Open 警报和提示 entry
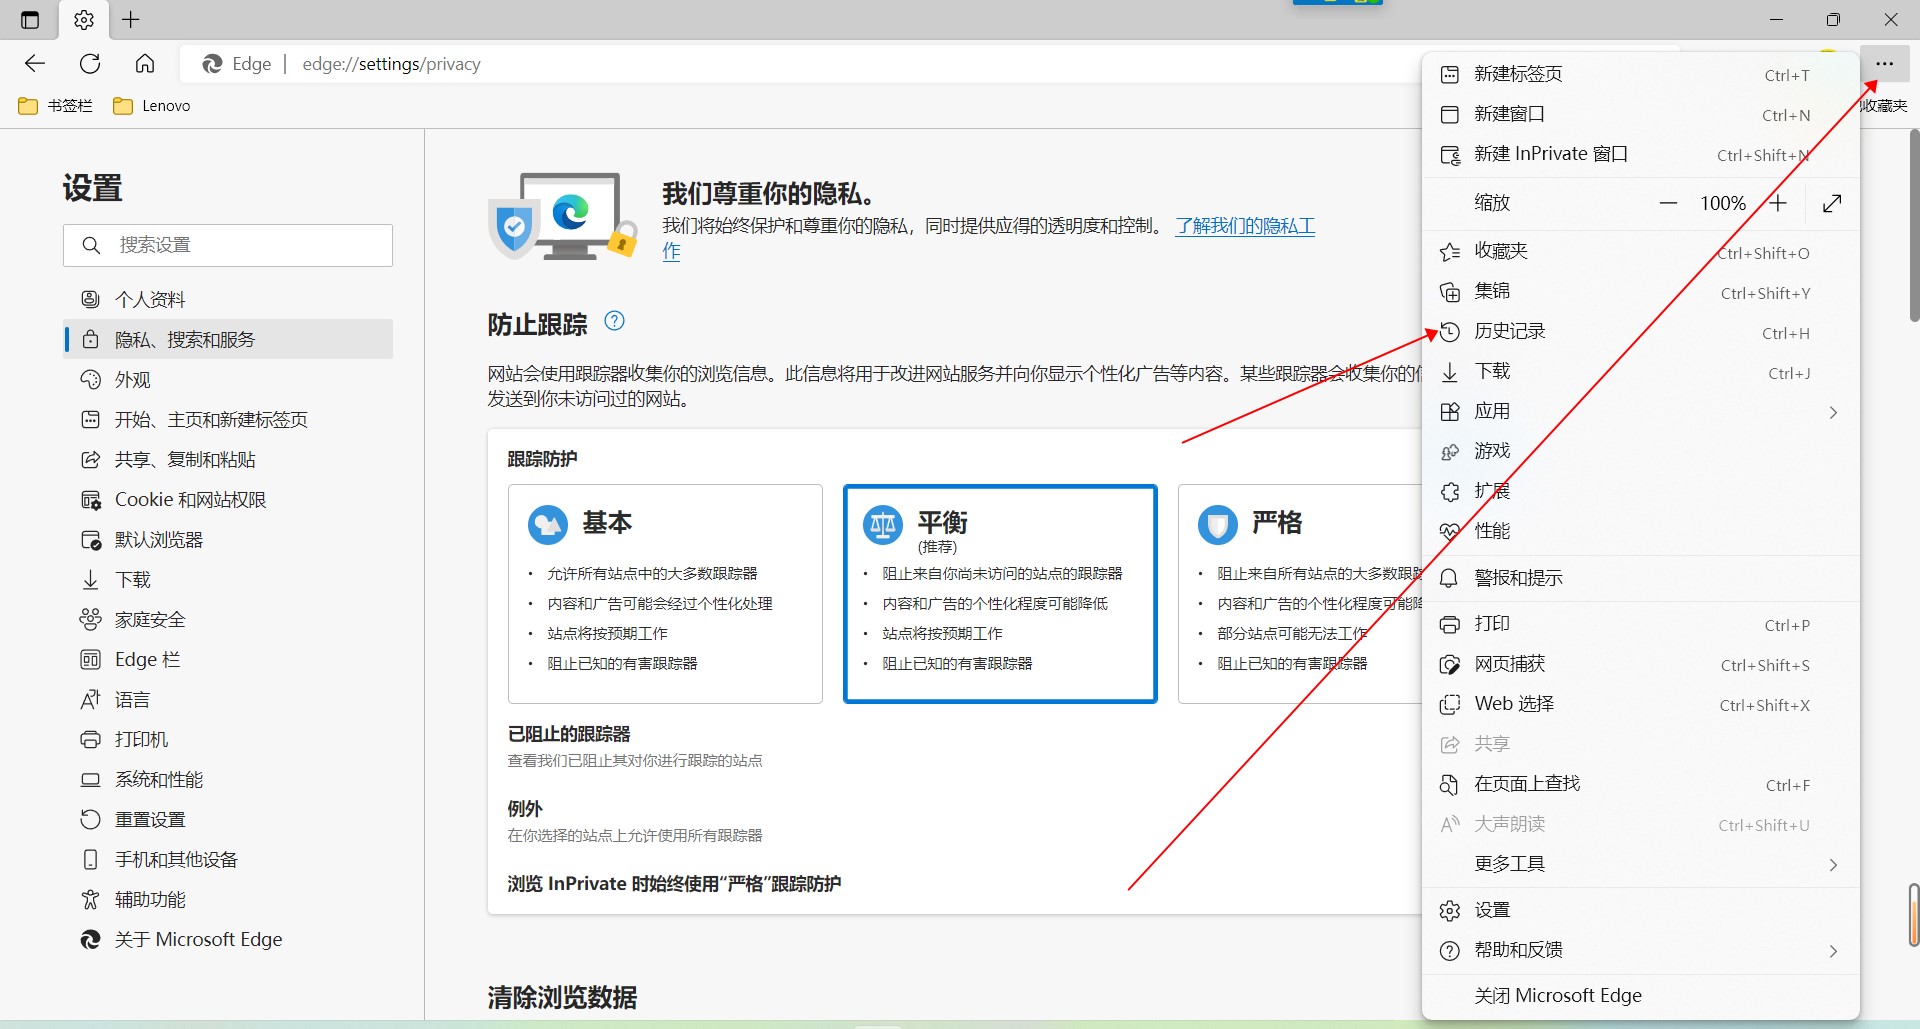 (1640, 578)
